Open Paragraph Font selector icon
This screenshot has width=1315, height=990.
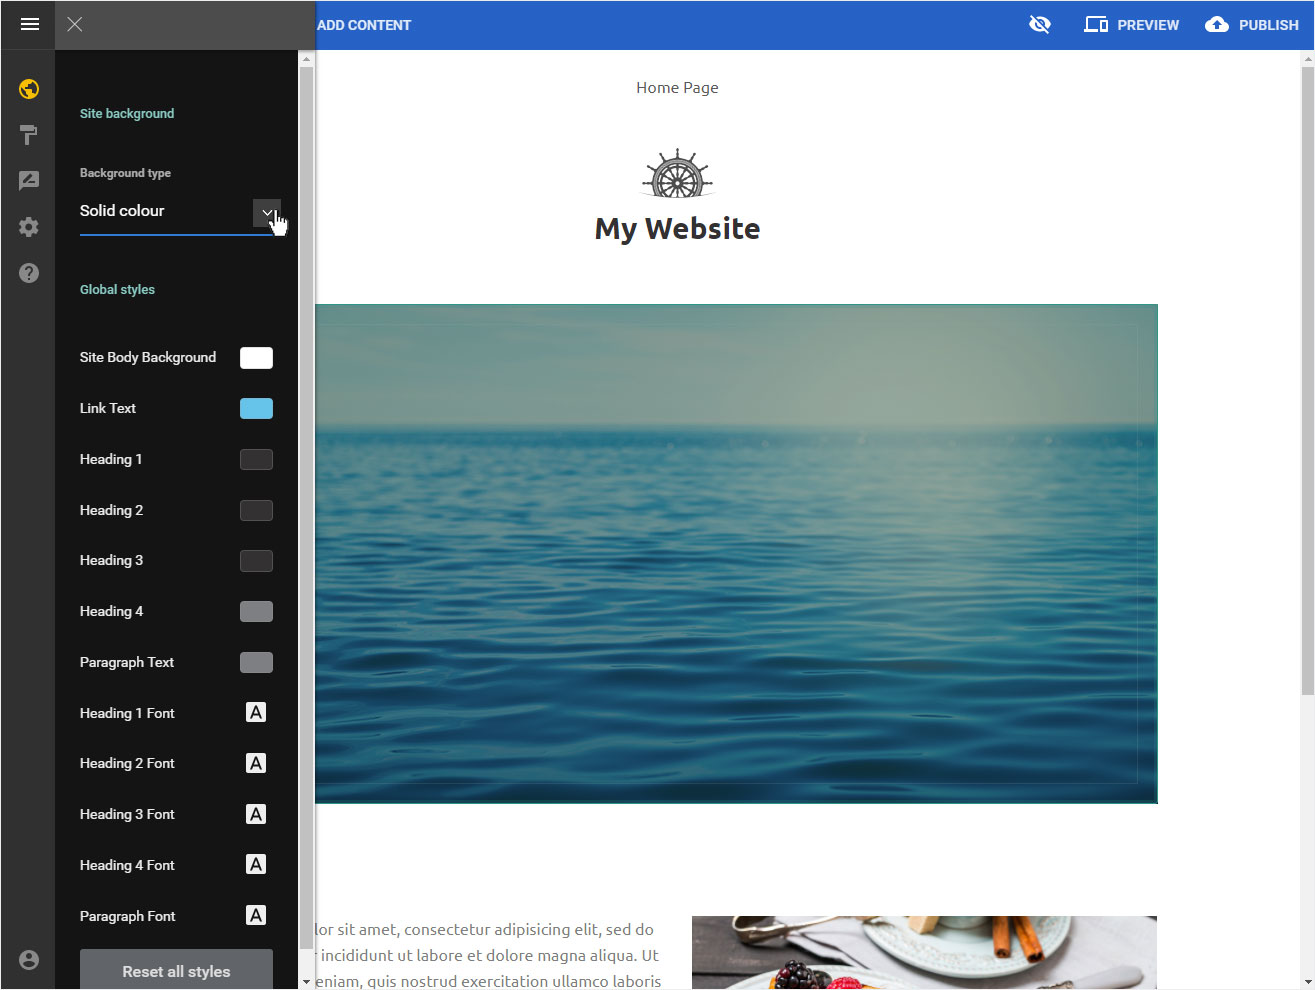(x=256, y=915)
